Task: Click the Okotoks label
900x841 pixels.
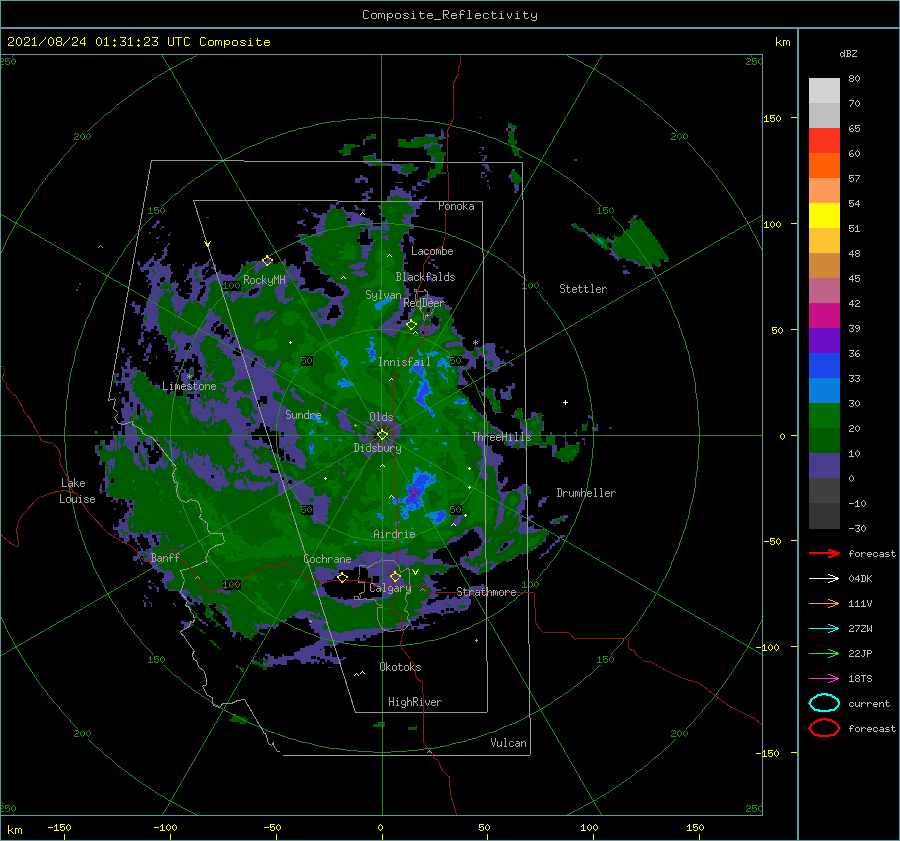Action: 400,667
